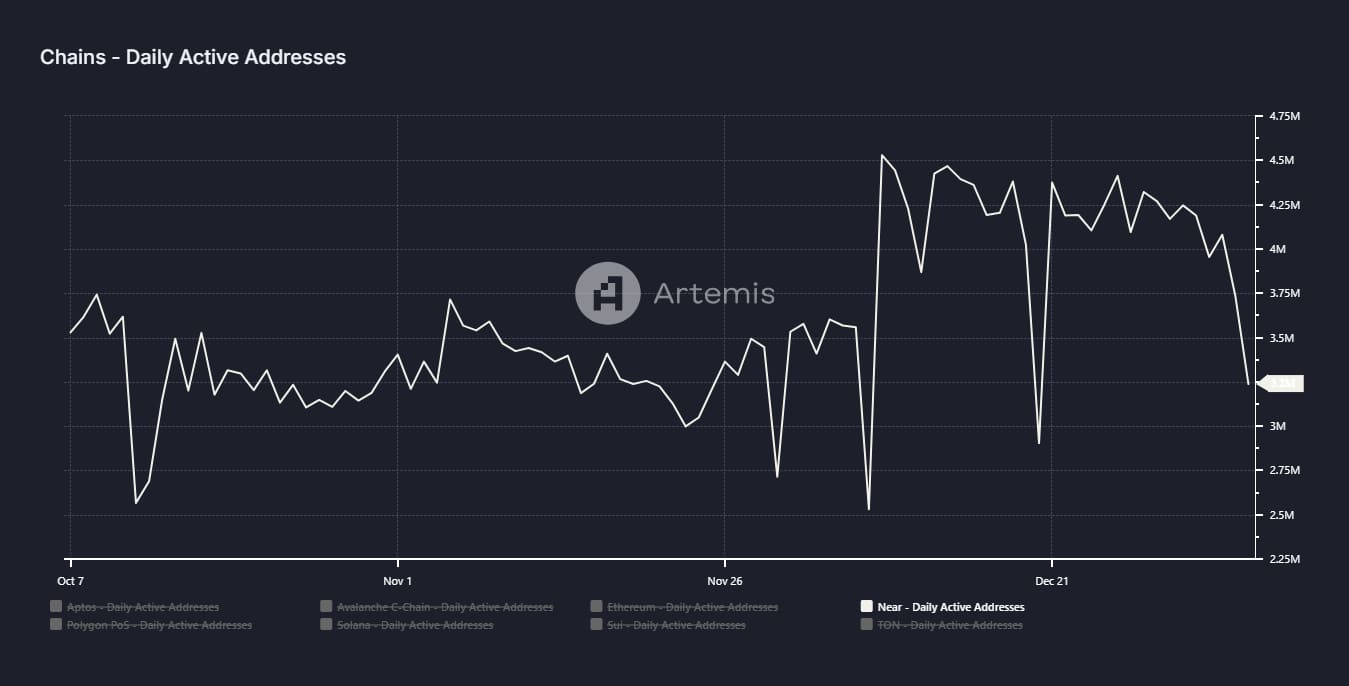Toggle the Solana legend checkbox square

[x=326, y=625]
